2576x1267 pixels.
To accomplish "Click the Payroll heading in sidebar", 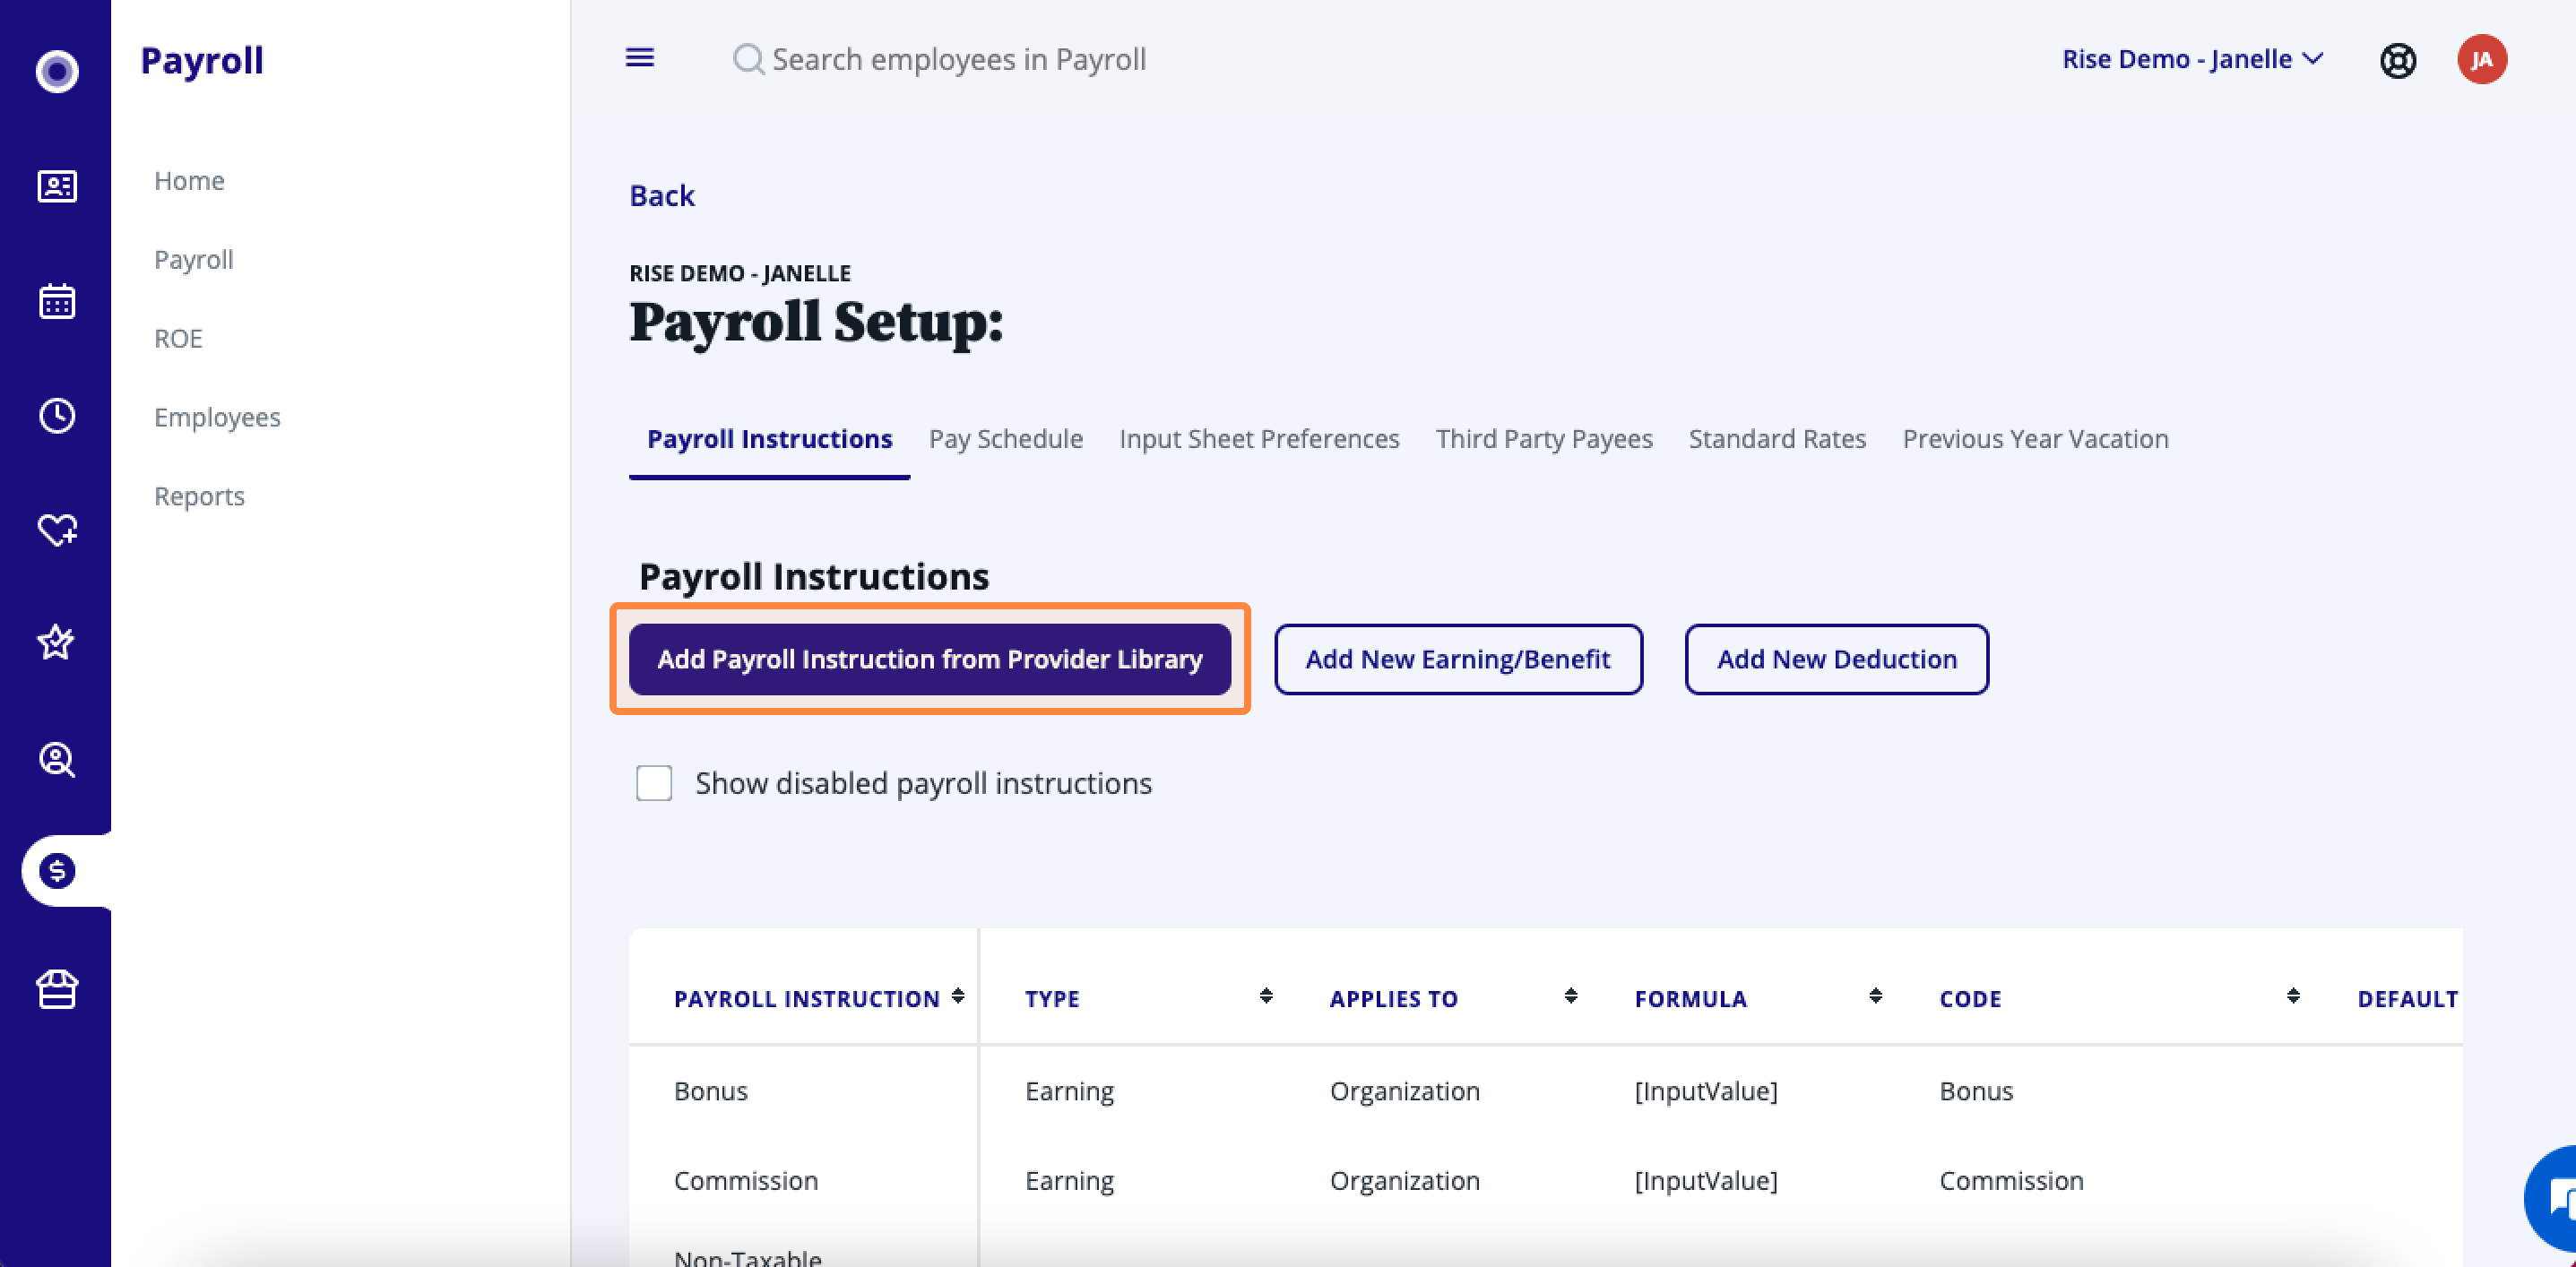I will pos(202,60).
